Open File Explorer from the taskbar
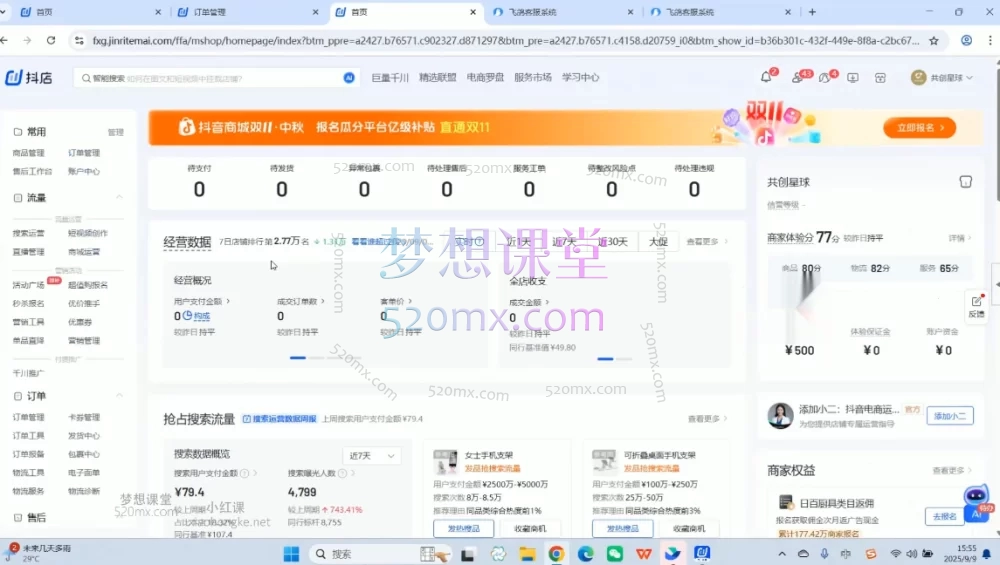The height and width of the screenshot is (565, 1000). [527, 554]
